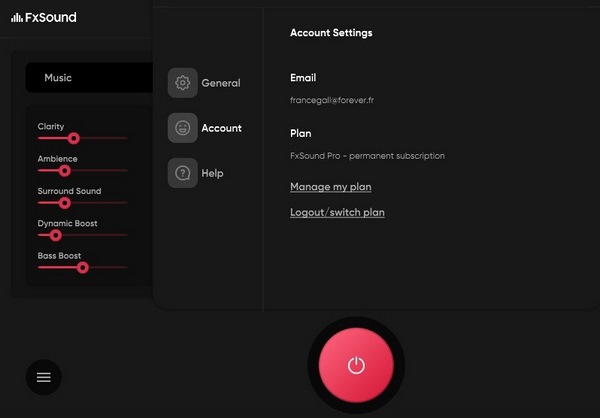Click the General gear icon
The width and height of the screenshot is (600, 418).
click(183, 83)
